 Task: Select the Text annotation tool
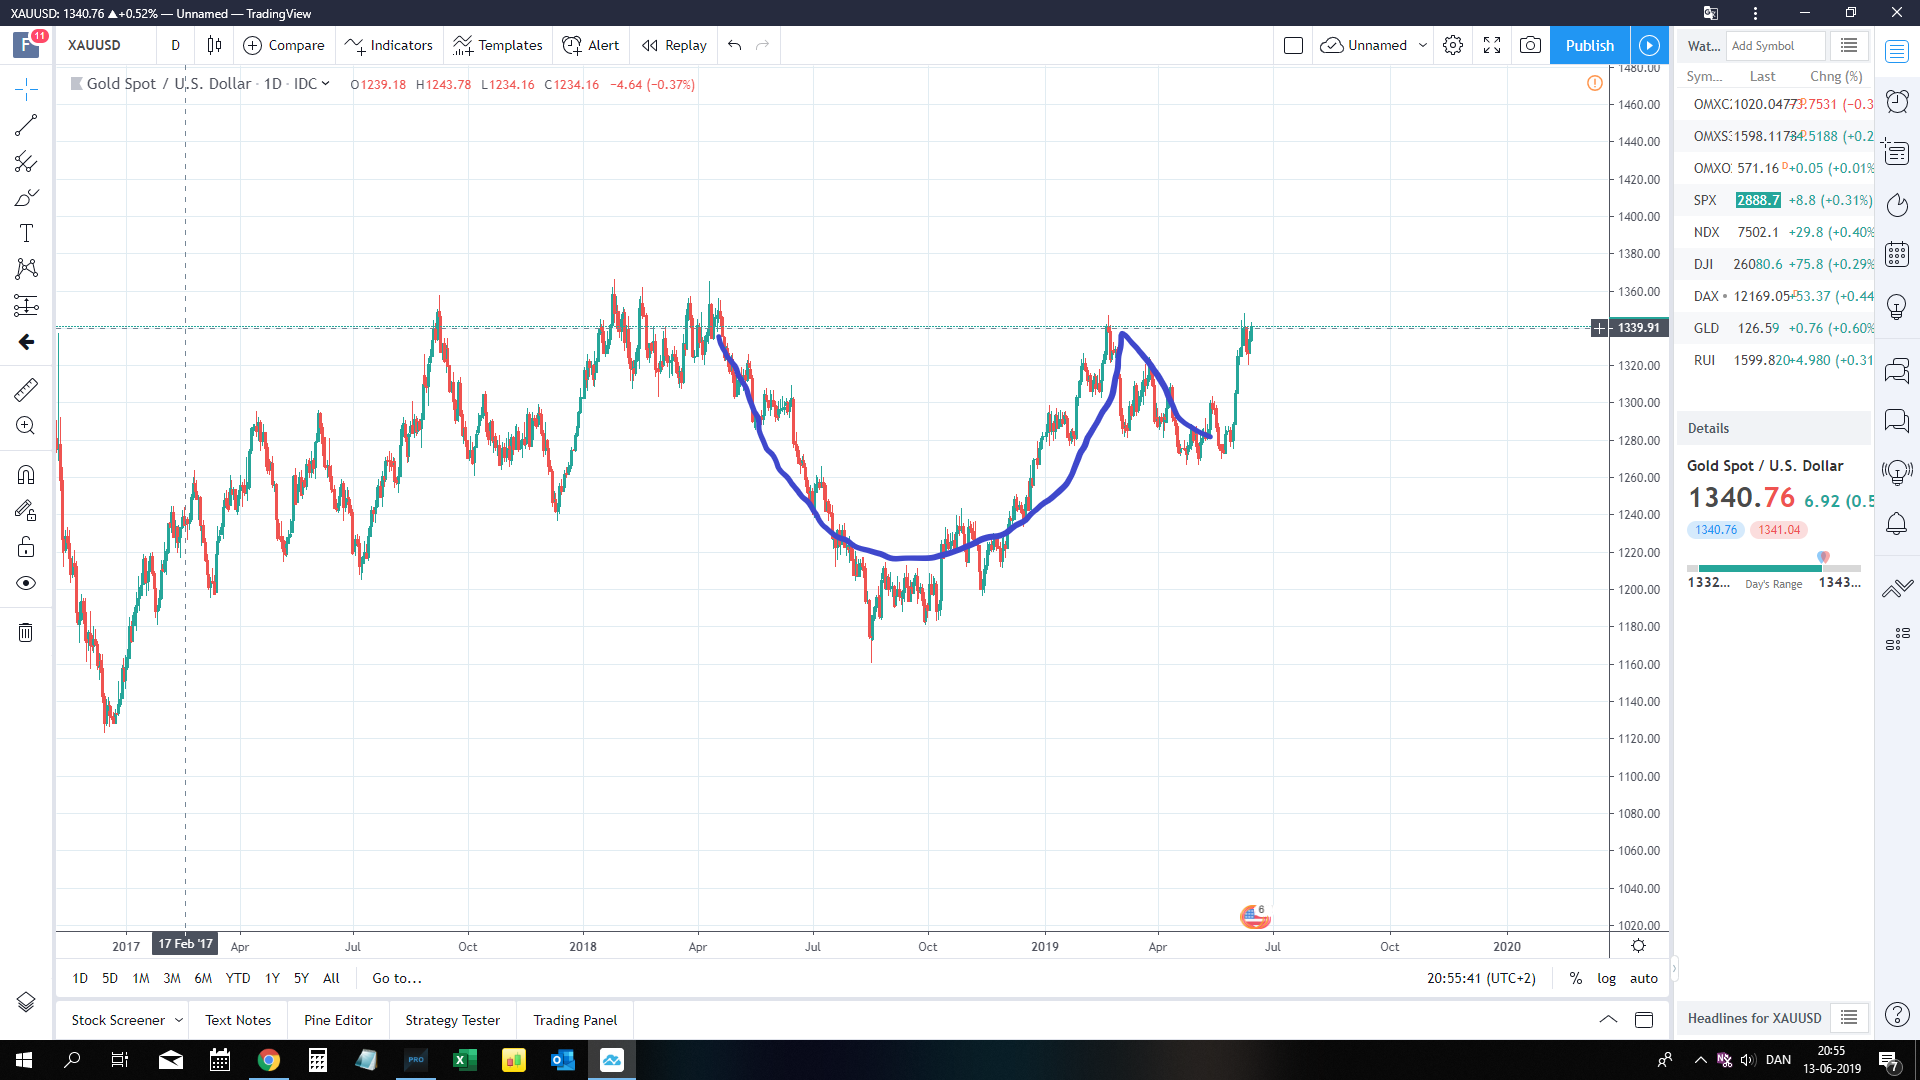[x=26, y=233]
